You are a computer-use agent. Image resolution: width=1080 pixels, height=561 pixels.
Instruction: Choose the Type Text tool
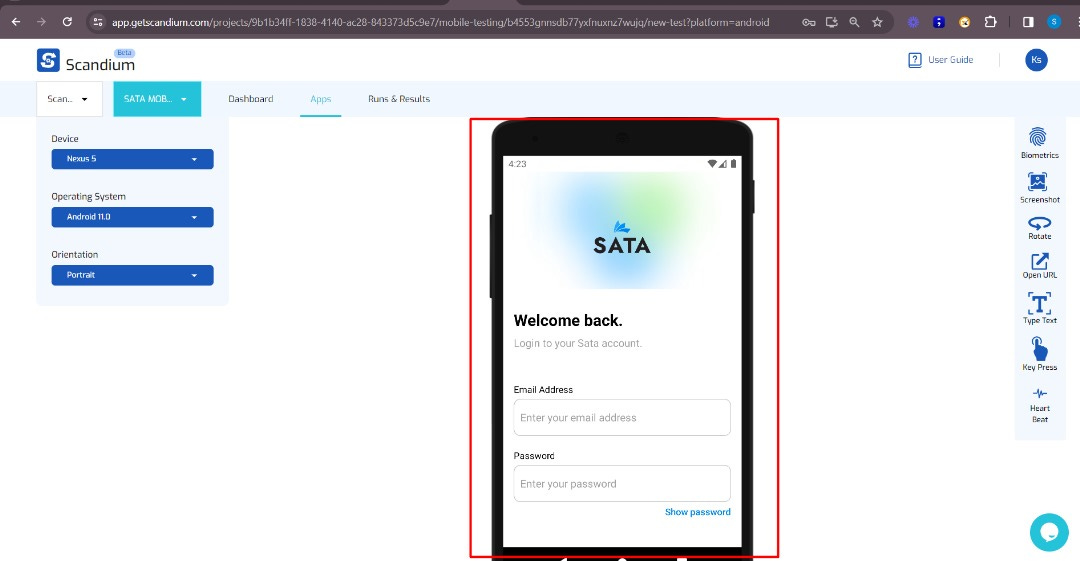(1039, 307)
